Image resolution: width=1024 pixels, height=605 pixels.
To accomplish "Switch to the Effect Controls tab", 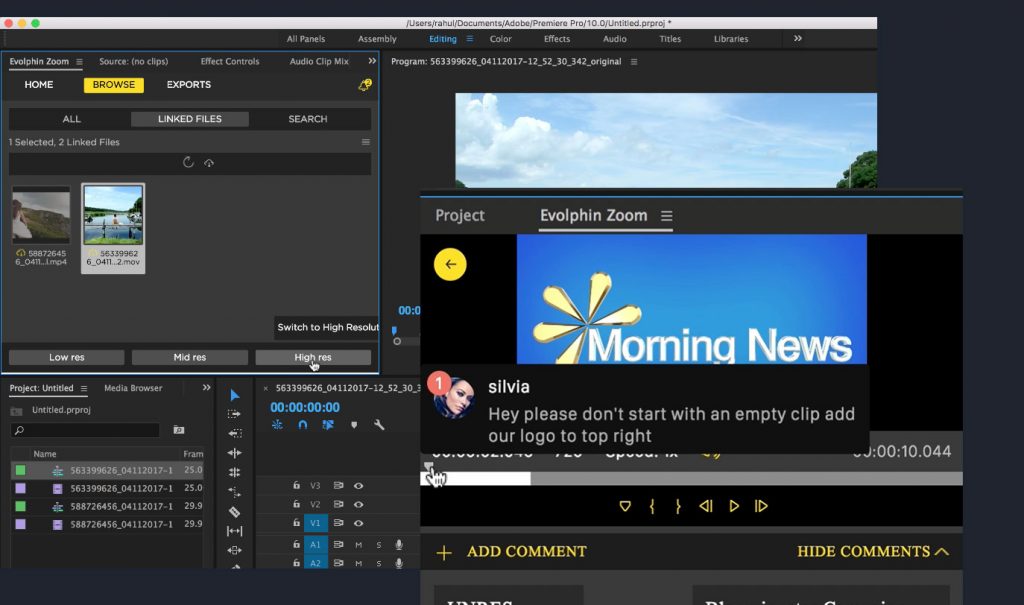I will click(229, 61).
